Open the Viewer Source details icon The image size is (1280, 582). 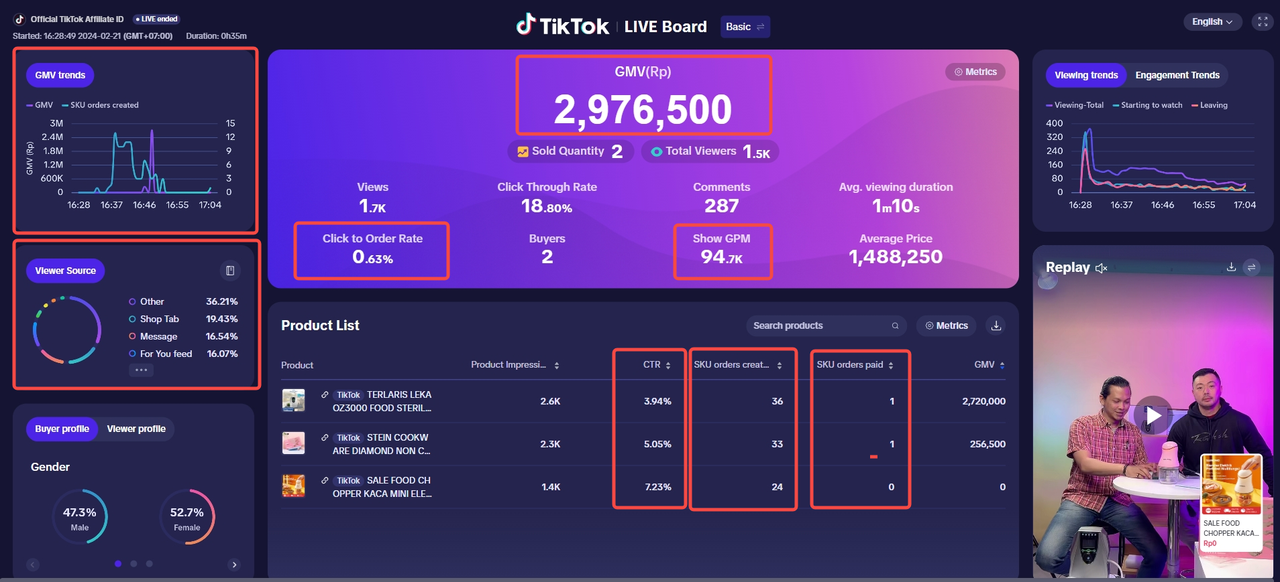[230, 271]
